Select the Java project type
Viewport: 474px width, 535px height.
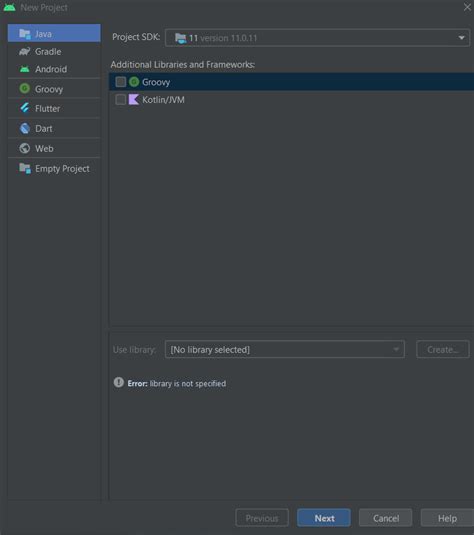[54, 33]
